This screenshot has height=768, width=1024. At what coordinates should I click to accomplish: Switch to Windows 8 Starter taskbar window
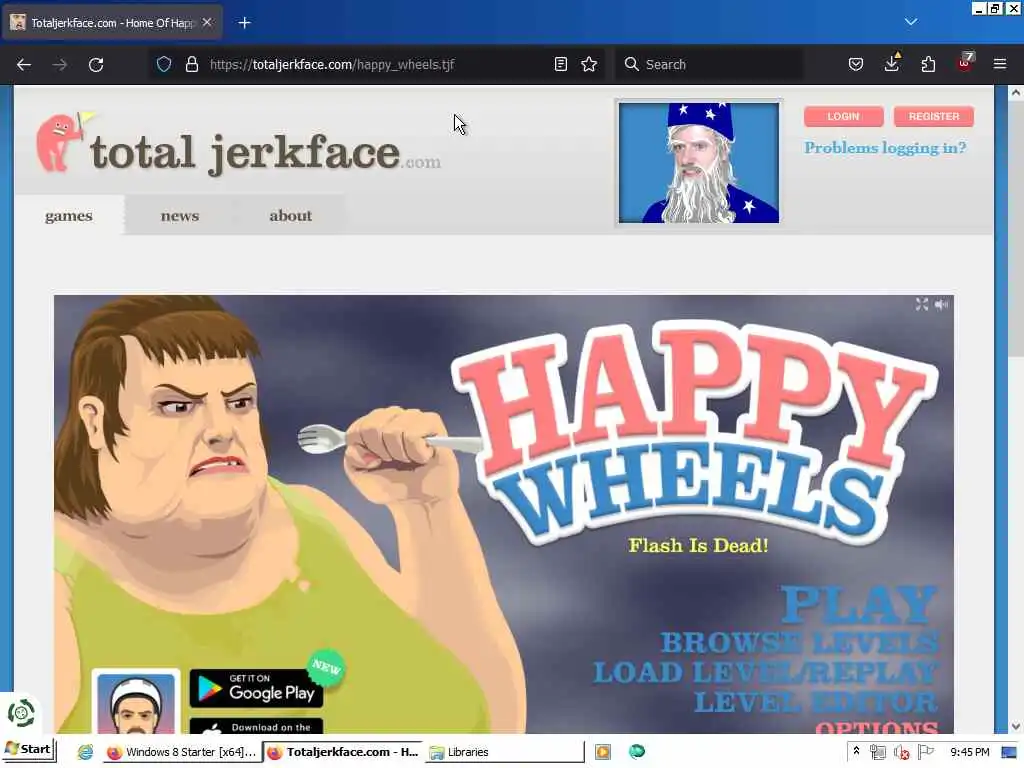182,752
